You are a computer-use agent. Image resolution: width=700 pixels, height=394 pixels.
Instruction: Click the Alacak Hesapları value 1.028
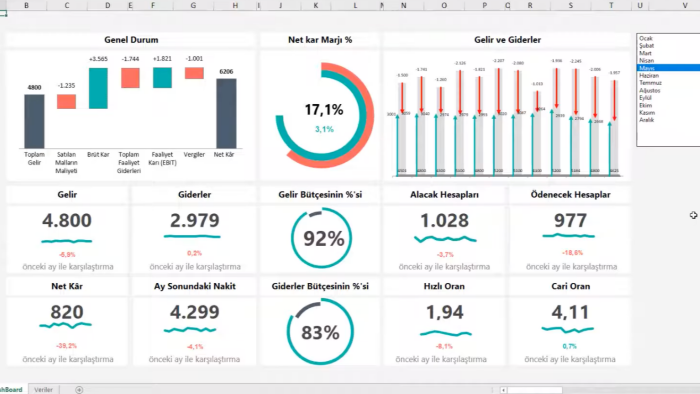point(445,220)
